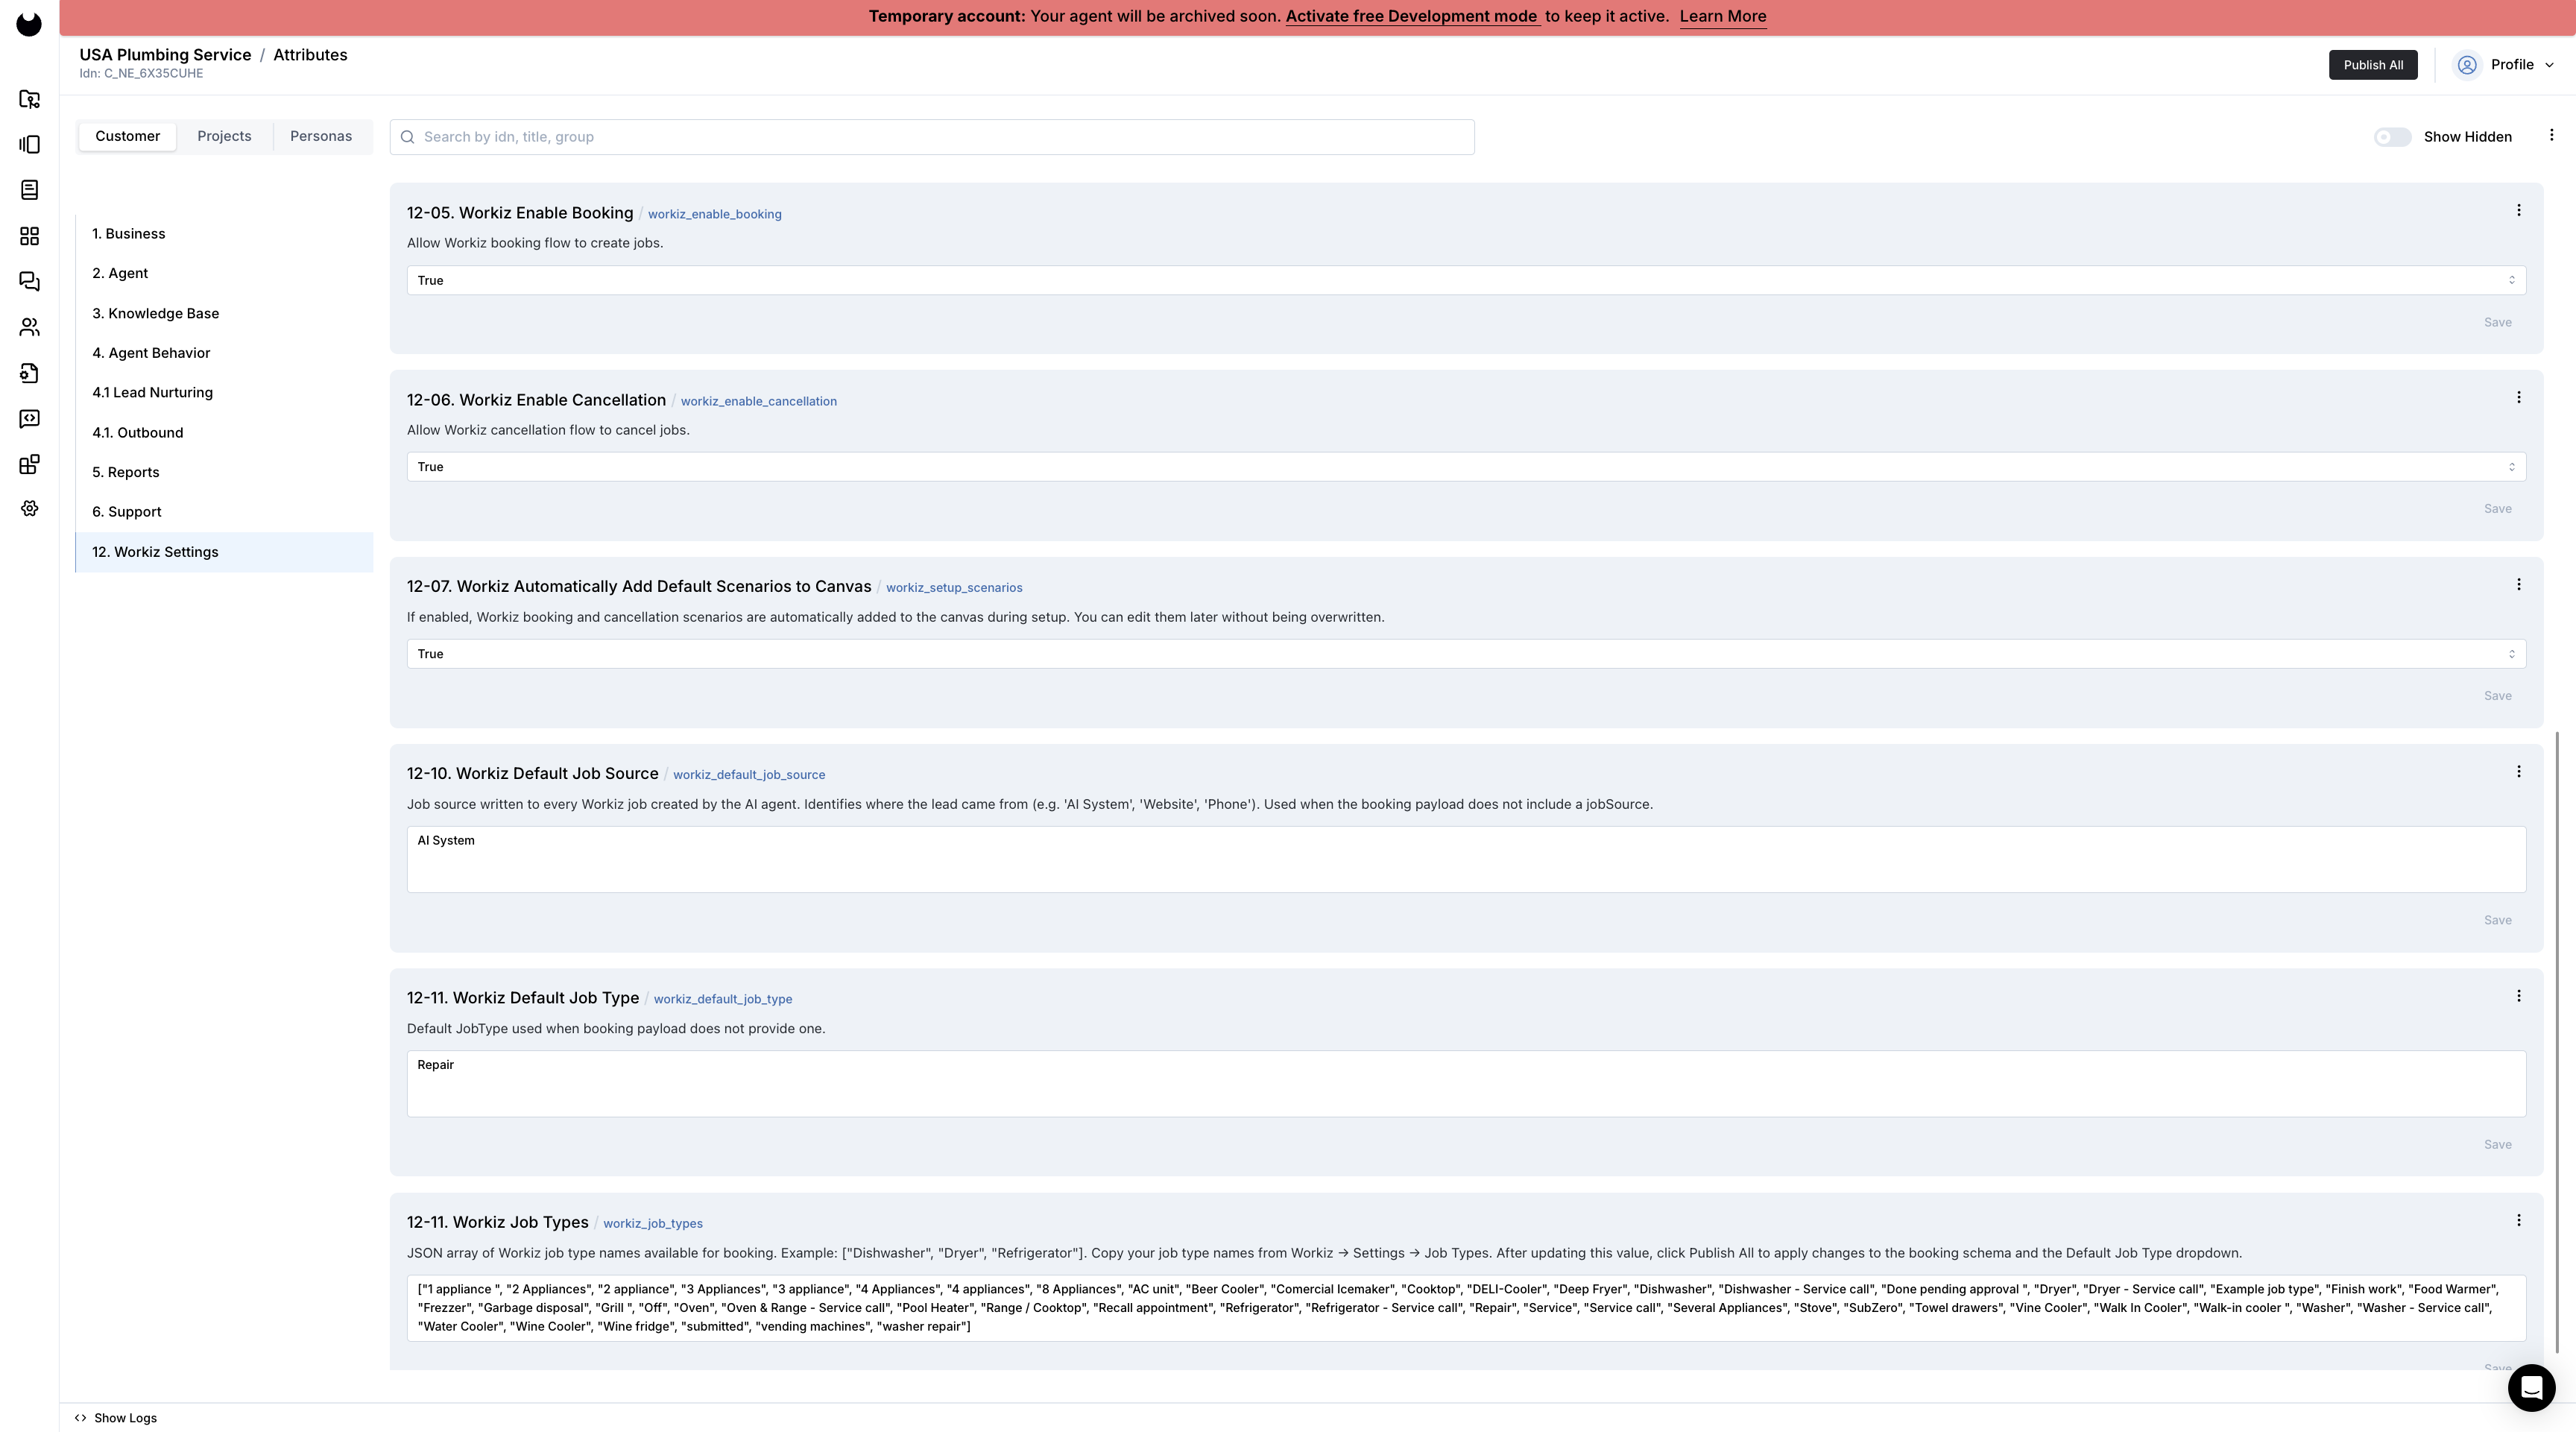Open the settings gear icon in sidebar
2576x1432 pixels.
coord(30,509)
